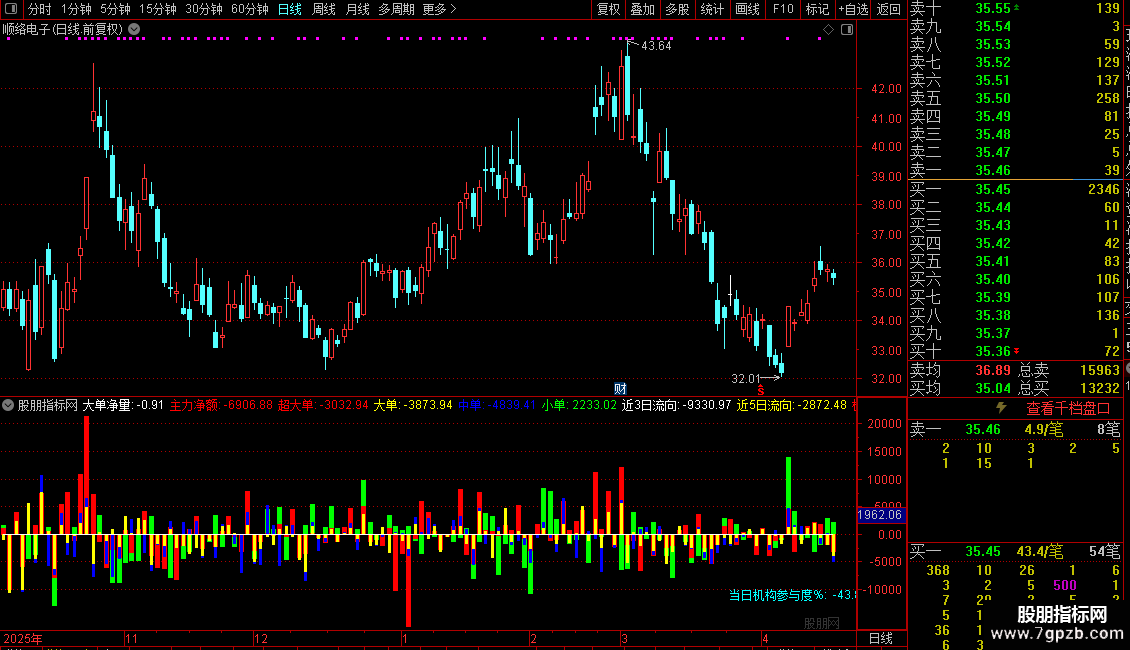1130x650 pixels.
Task: Select the 60分钟 period
Action: (249, 9)
